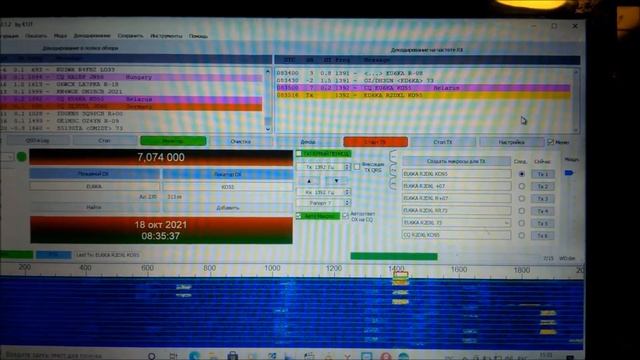Click the green monitoring status indicator circle

pyautogui.click(x=22, y=157)
